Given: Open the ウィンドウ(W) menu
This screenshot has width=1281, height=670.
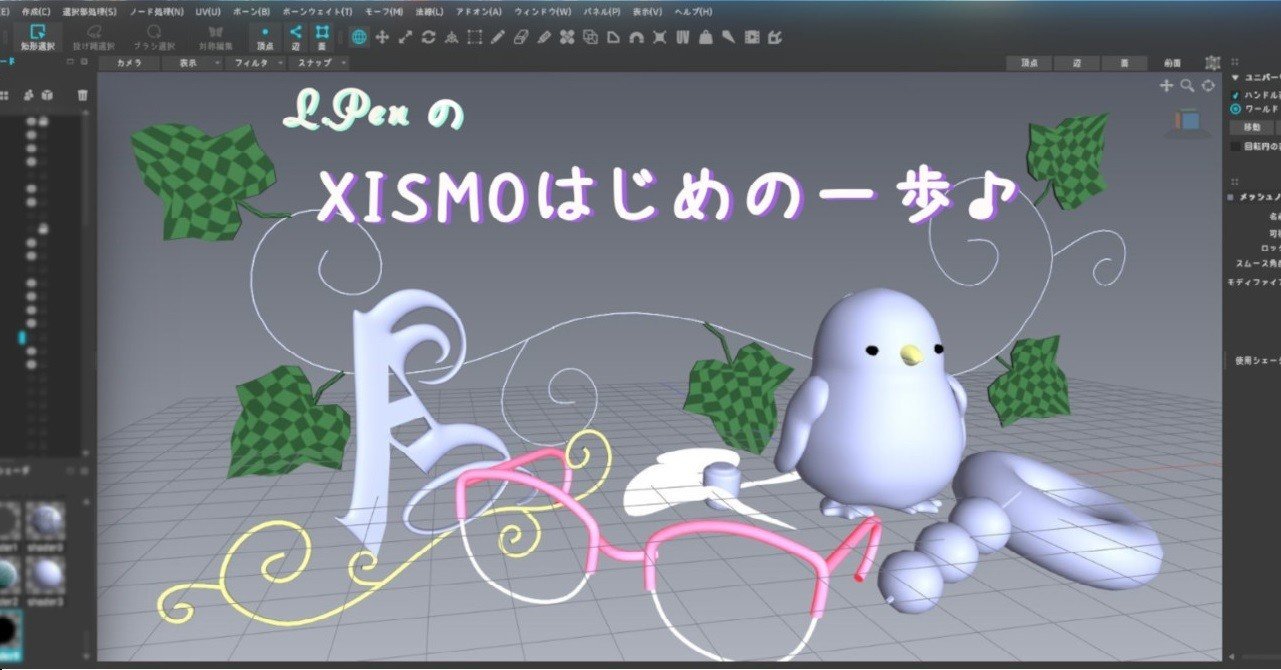Looking at the screenshot, I should (542, 11).
